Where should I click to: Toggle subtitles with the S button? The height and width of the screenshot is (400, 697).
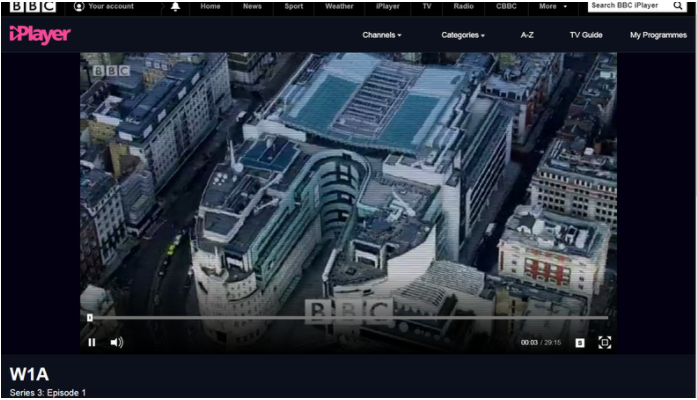580,343
